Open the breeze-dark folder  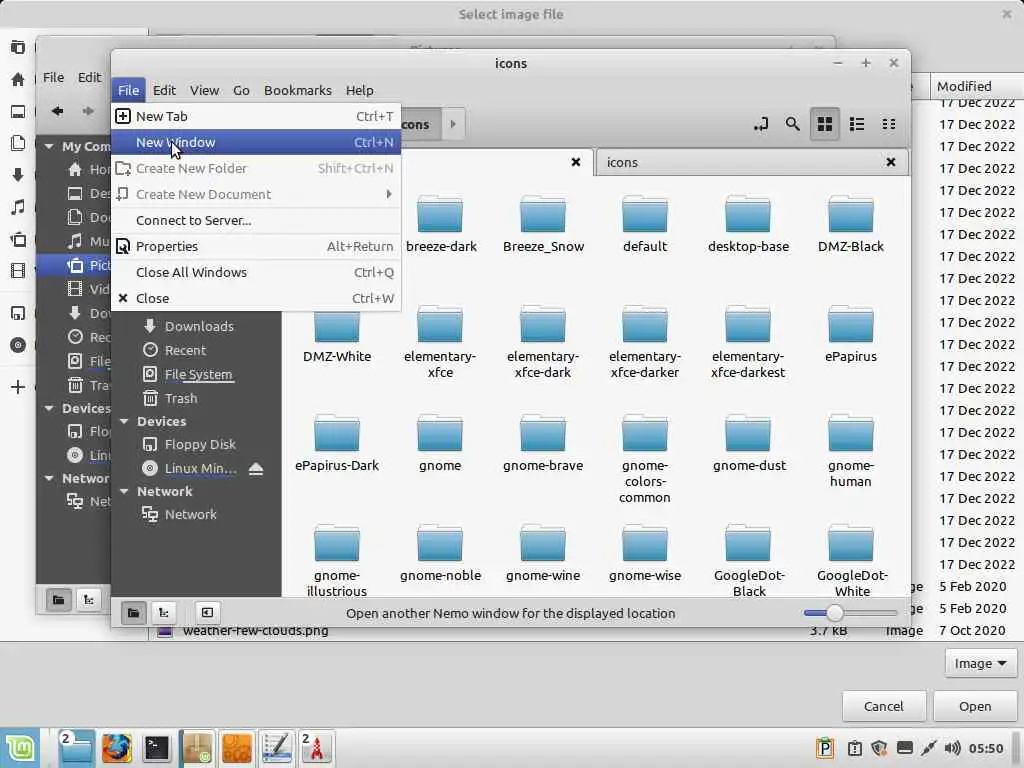click(x=441, y=223)
